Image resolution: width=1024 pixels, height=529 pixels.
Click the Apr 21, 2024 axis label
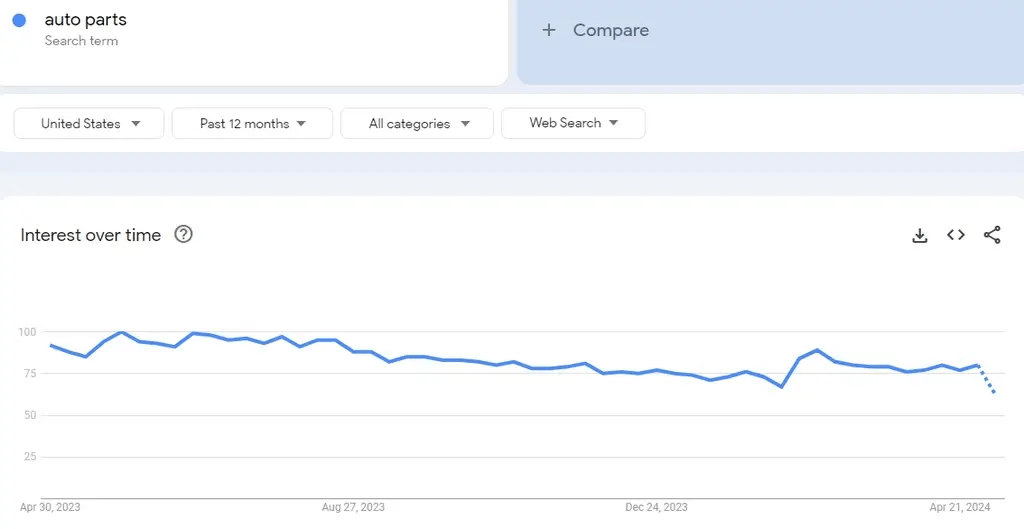(959, 507)
